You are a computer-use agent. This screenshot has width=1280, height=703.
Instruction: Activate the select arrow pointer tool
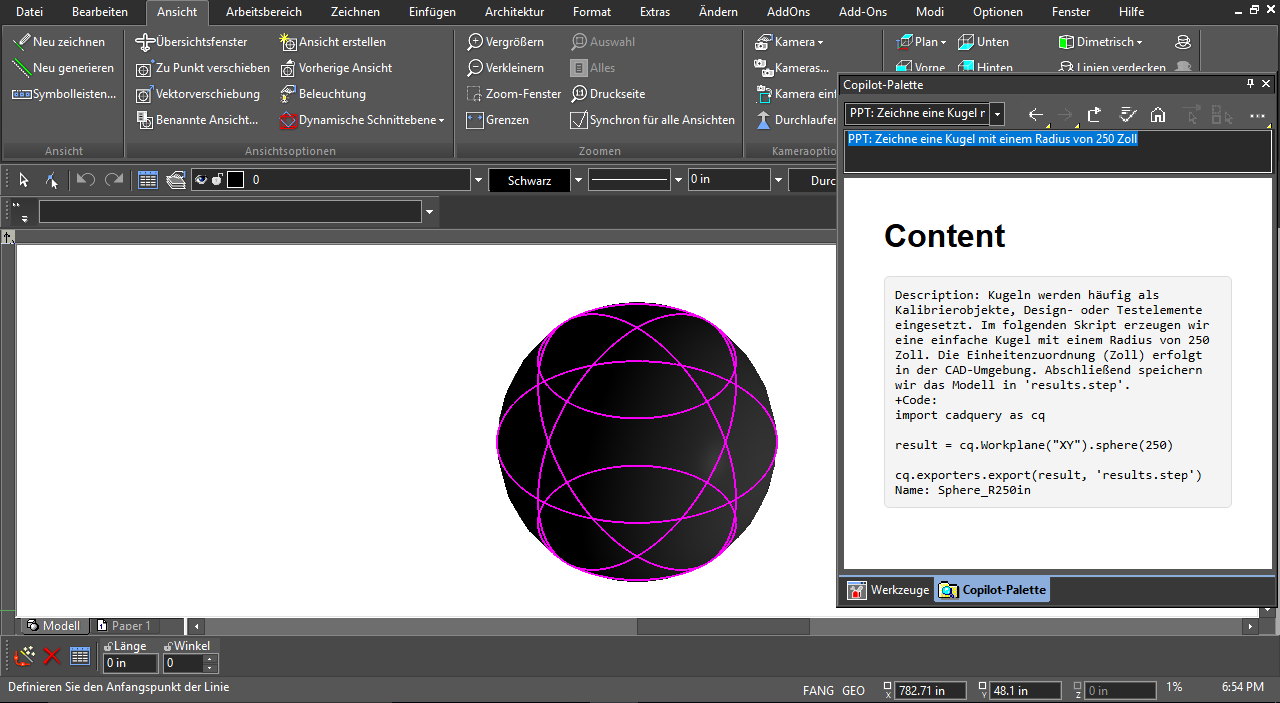(x=24, y=180)
